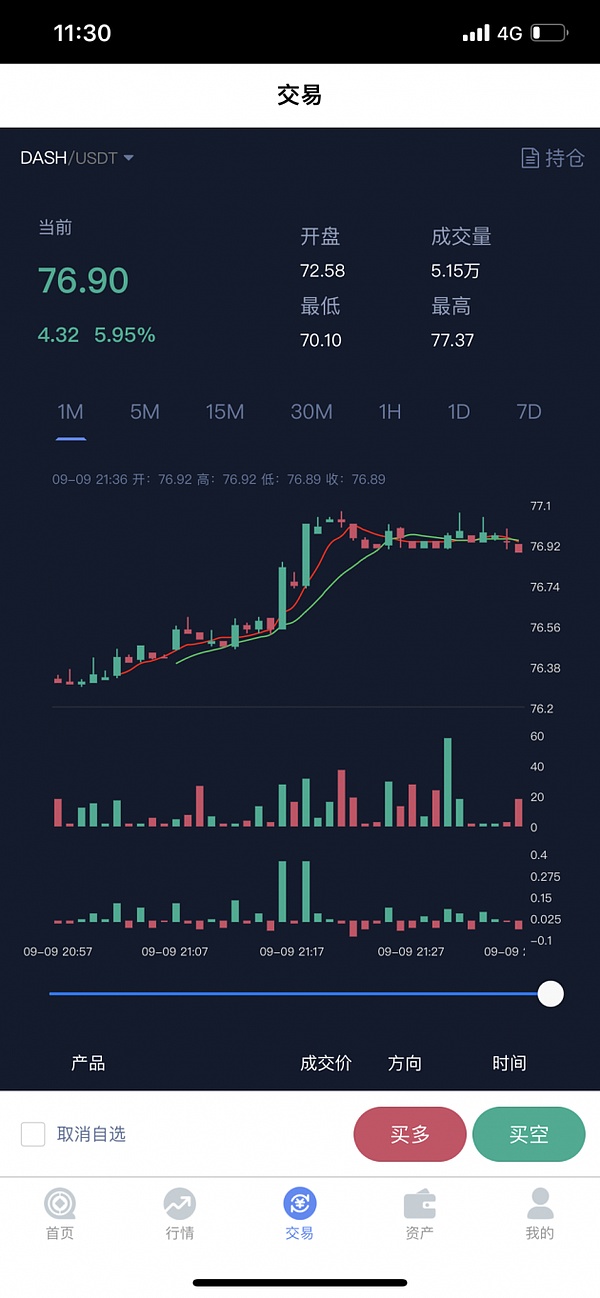This screenshot has height=1298, width=600.
Task: Toggle the 取消自选 checkbox
Action: [33, 1134]
